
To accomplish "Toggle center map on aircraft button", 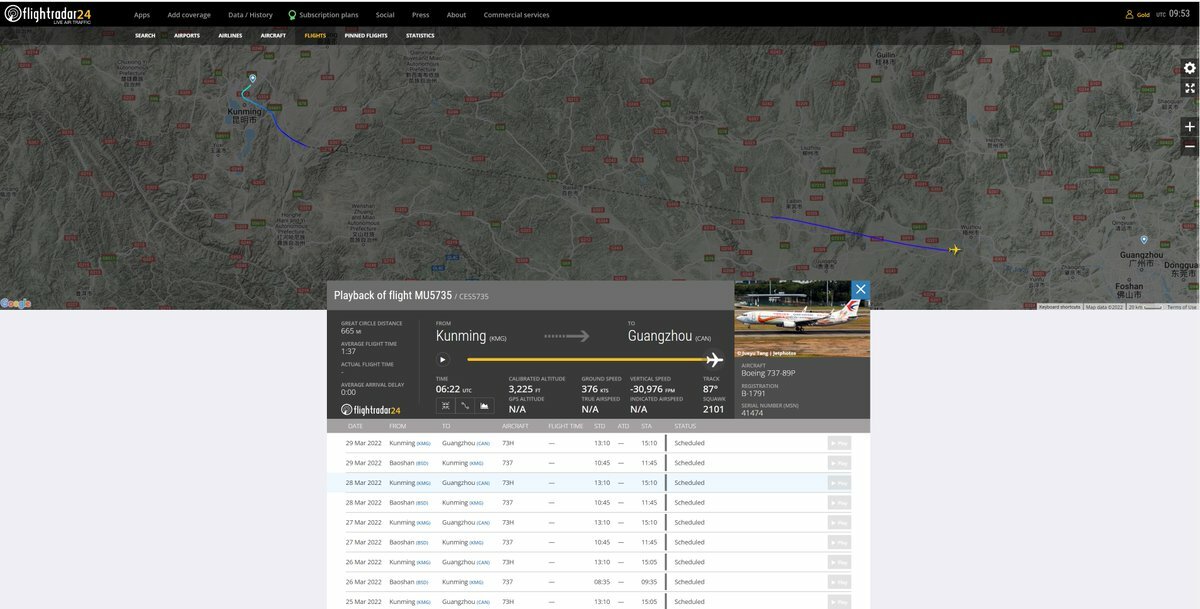I will coord(445,405).
